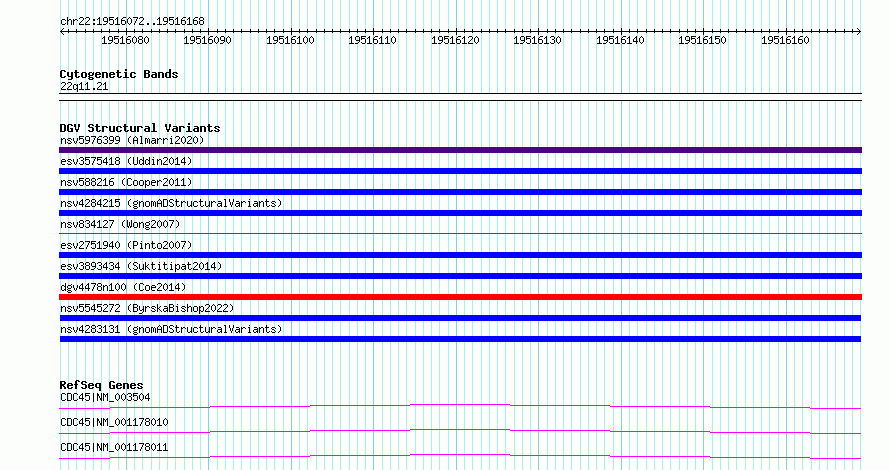Click the purple nsv5976399 variant bar
The image size is (890, 470).
click(460, 150)
